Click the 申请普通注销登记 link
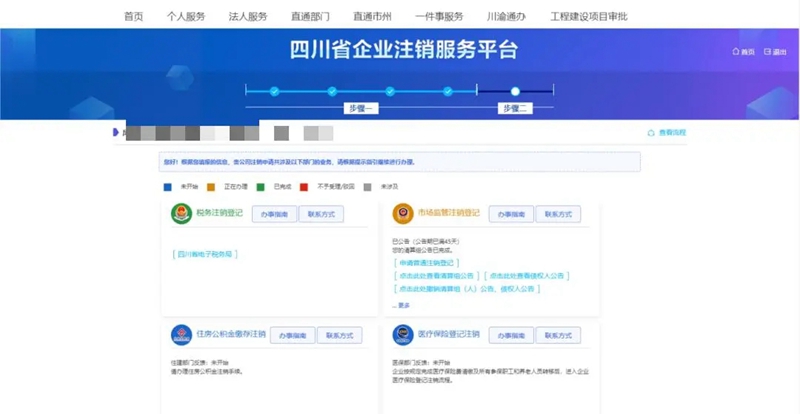This screenshot has width=800, height=414. point(426,263)
